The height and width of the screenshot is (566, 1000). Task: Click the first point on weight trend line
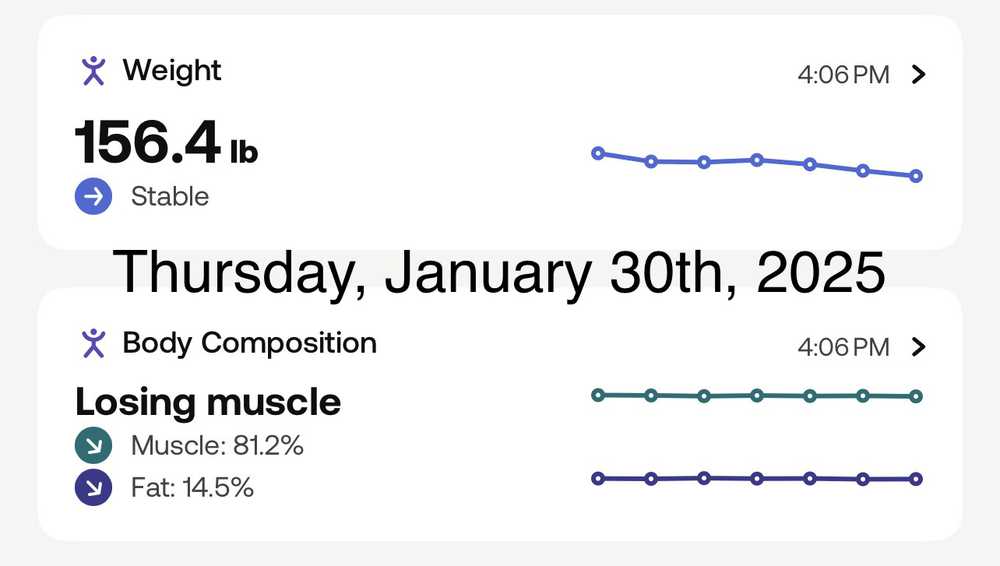(598, 153)
